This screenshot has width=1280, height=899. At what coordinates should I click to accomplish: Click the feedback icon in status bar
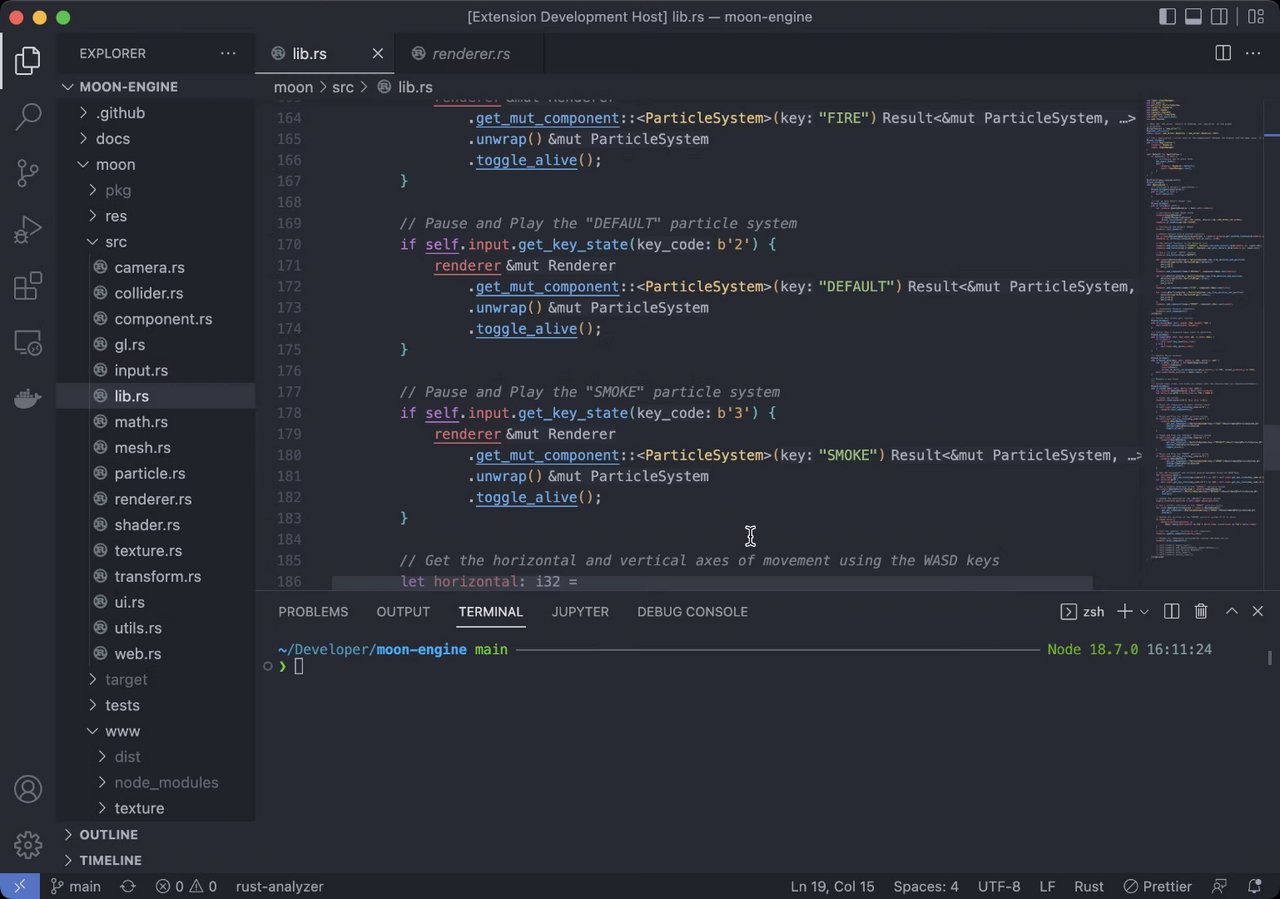pos(1219,886)
